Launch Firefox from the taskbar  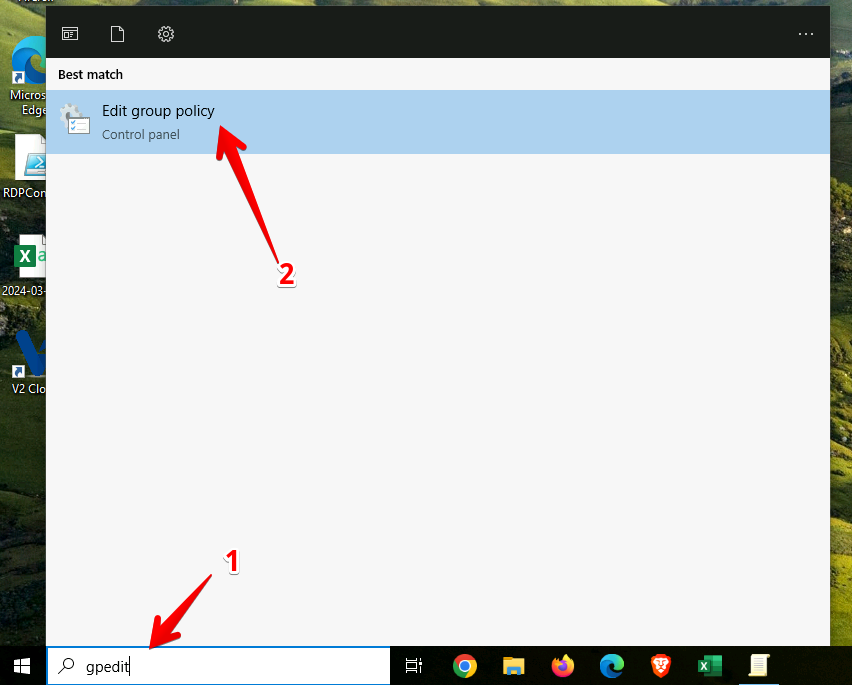(563, 666)
